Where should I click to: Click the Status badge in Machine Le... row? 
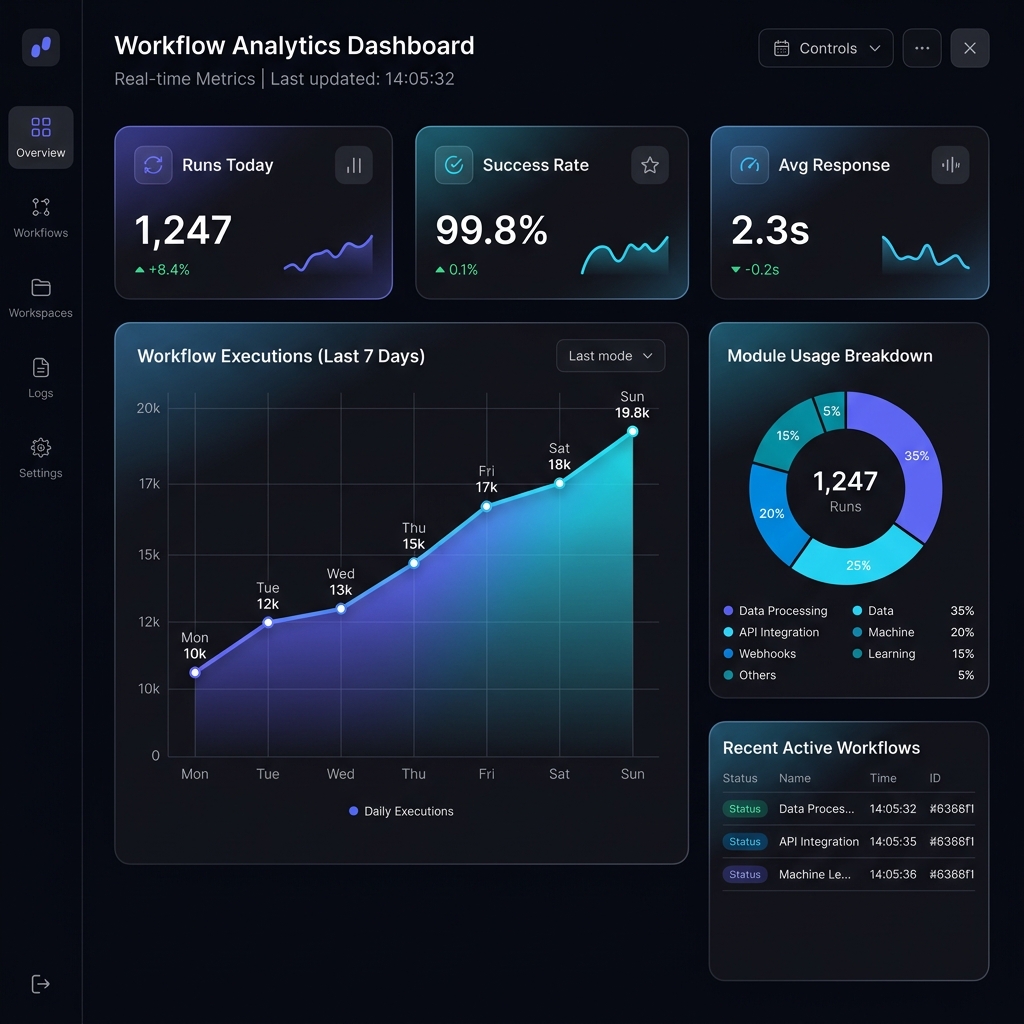[x=744, y=874]
